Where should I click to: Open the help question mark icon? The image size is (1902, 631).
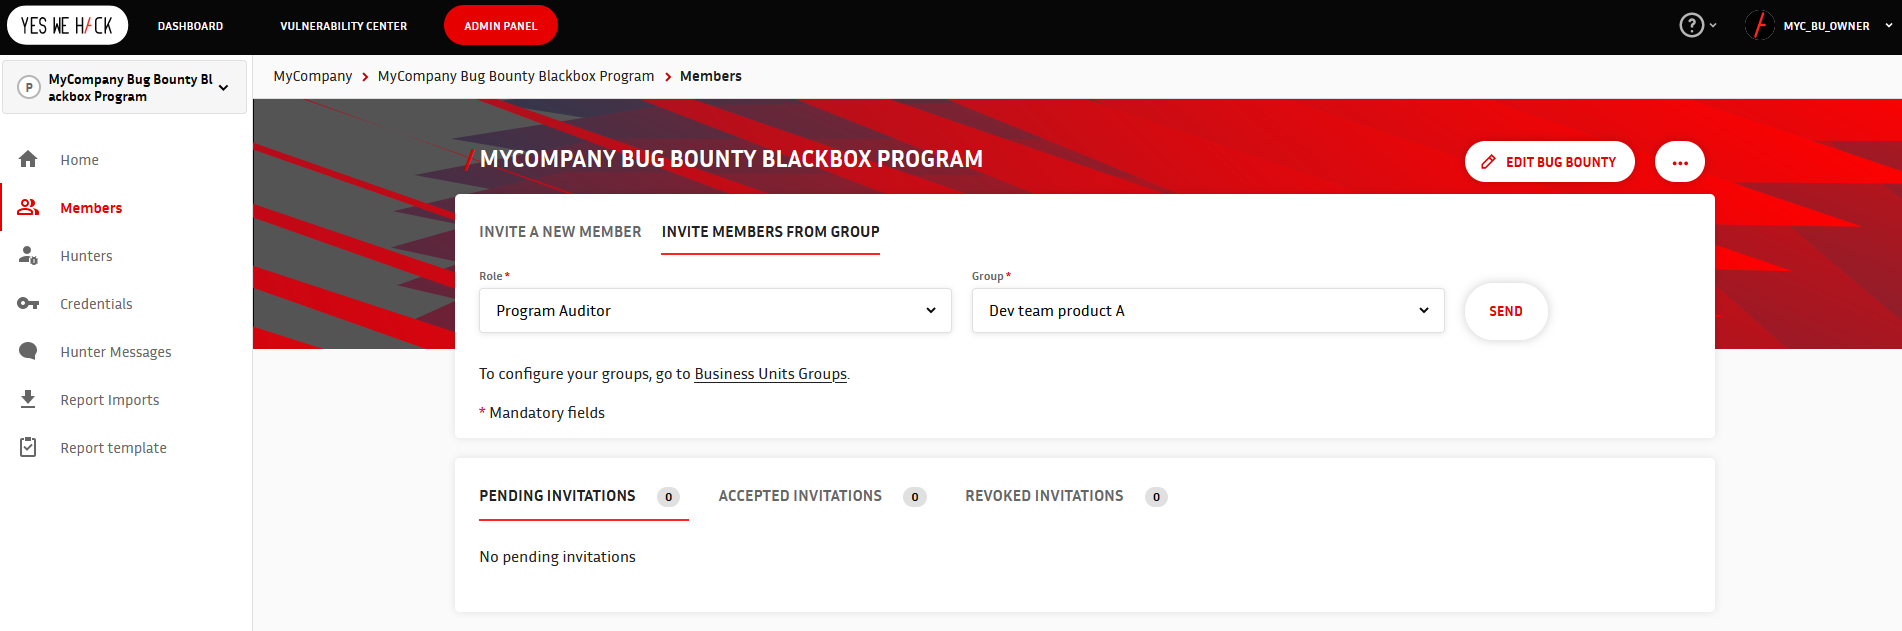[1691, 25]
